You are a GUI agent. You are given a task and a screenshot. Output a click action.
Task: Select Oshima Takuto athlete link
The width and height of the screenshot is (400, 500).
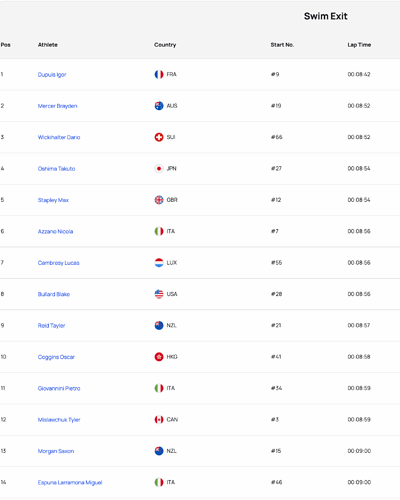[x=56, y=169]
